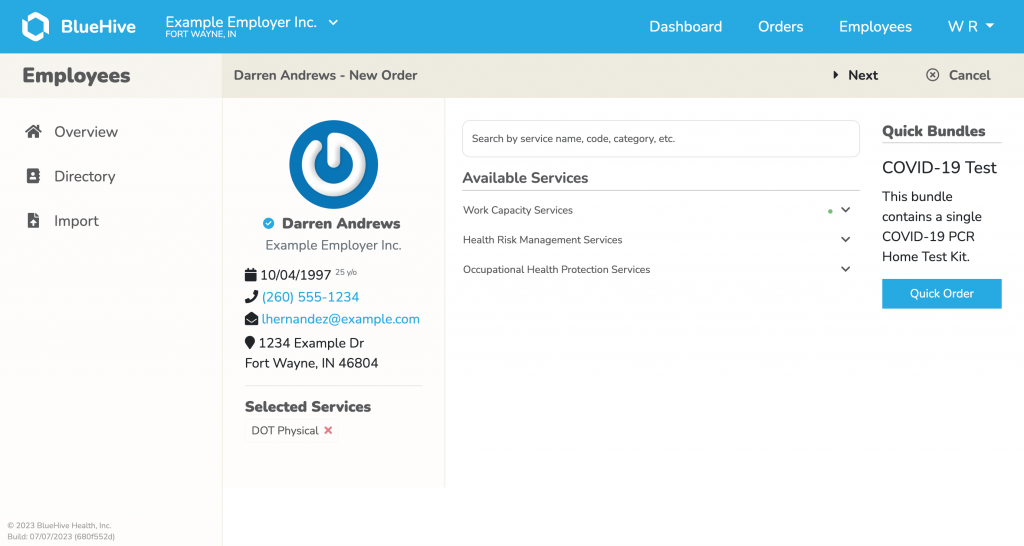Expand Occupational Health Protection Services
Screen dimensions: 1024x546
point(845,269)
